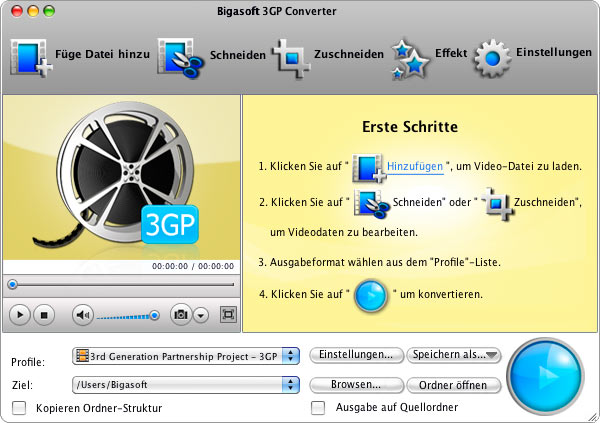This screenshot has height=423, width=600.
Task: Click the volume slider knob
Action: tap(154, 315)
